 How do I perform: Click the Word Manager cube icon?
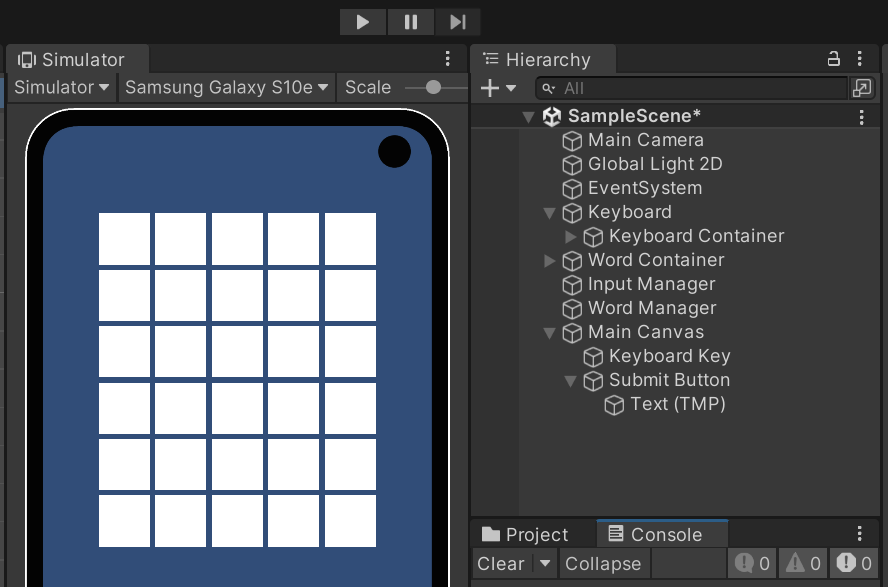pyautogui.click(x=572, y=309)
